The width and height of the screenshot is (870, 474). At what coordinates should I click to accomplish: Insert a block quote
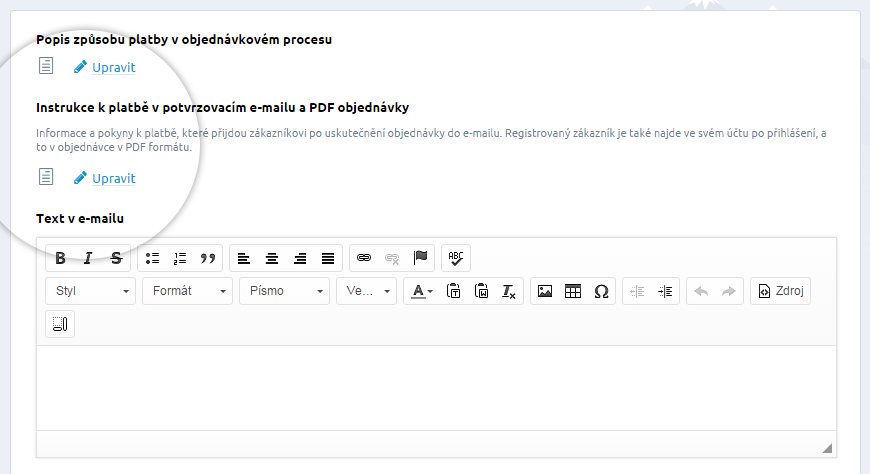[x=208, y=258]
